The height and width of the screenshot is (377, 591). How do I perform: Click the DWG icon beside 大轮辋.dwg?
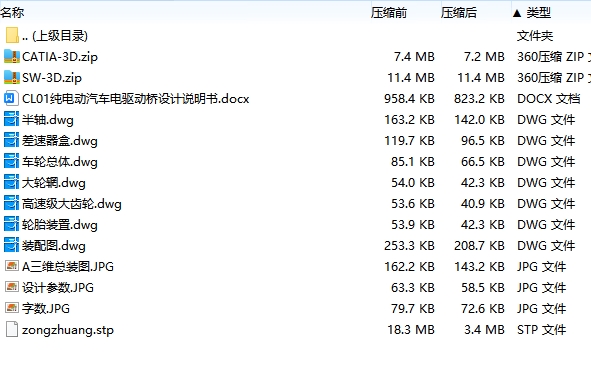pos(11,182)
